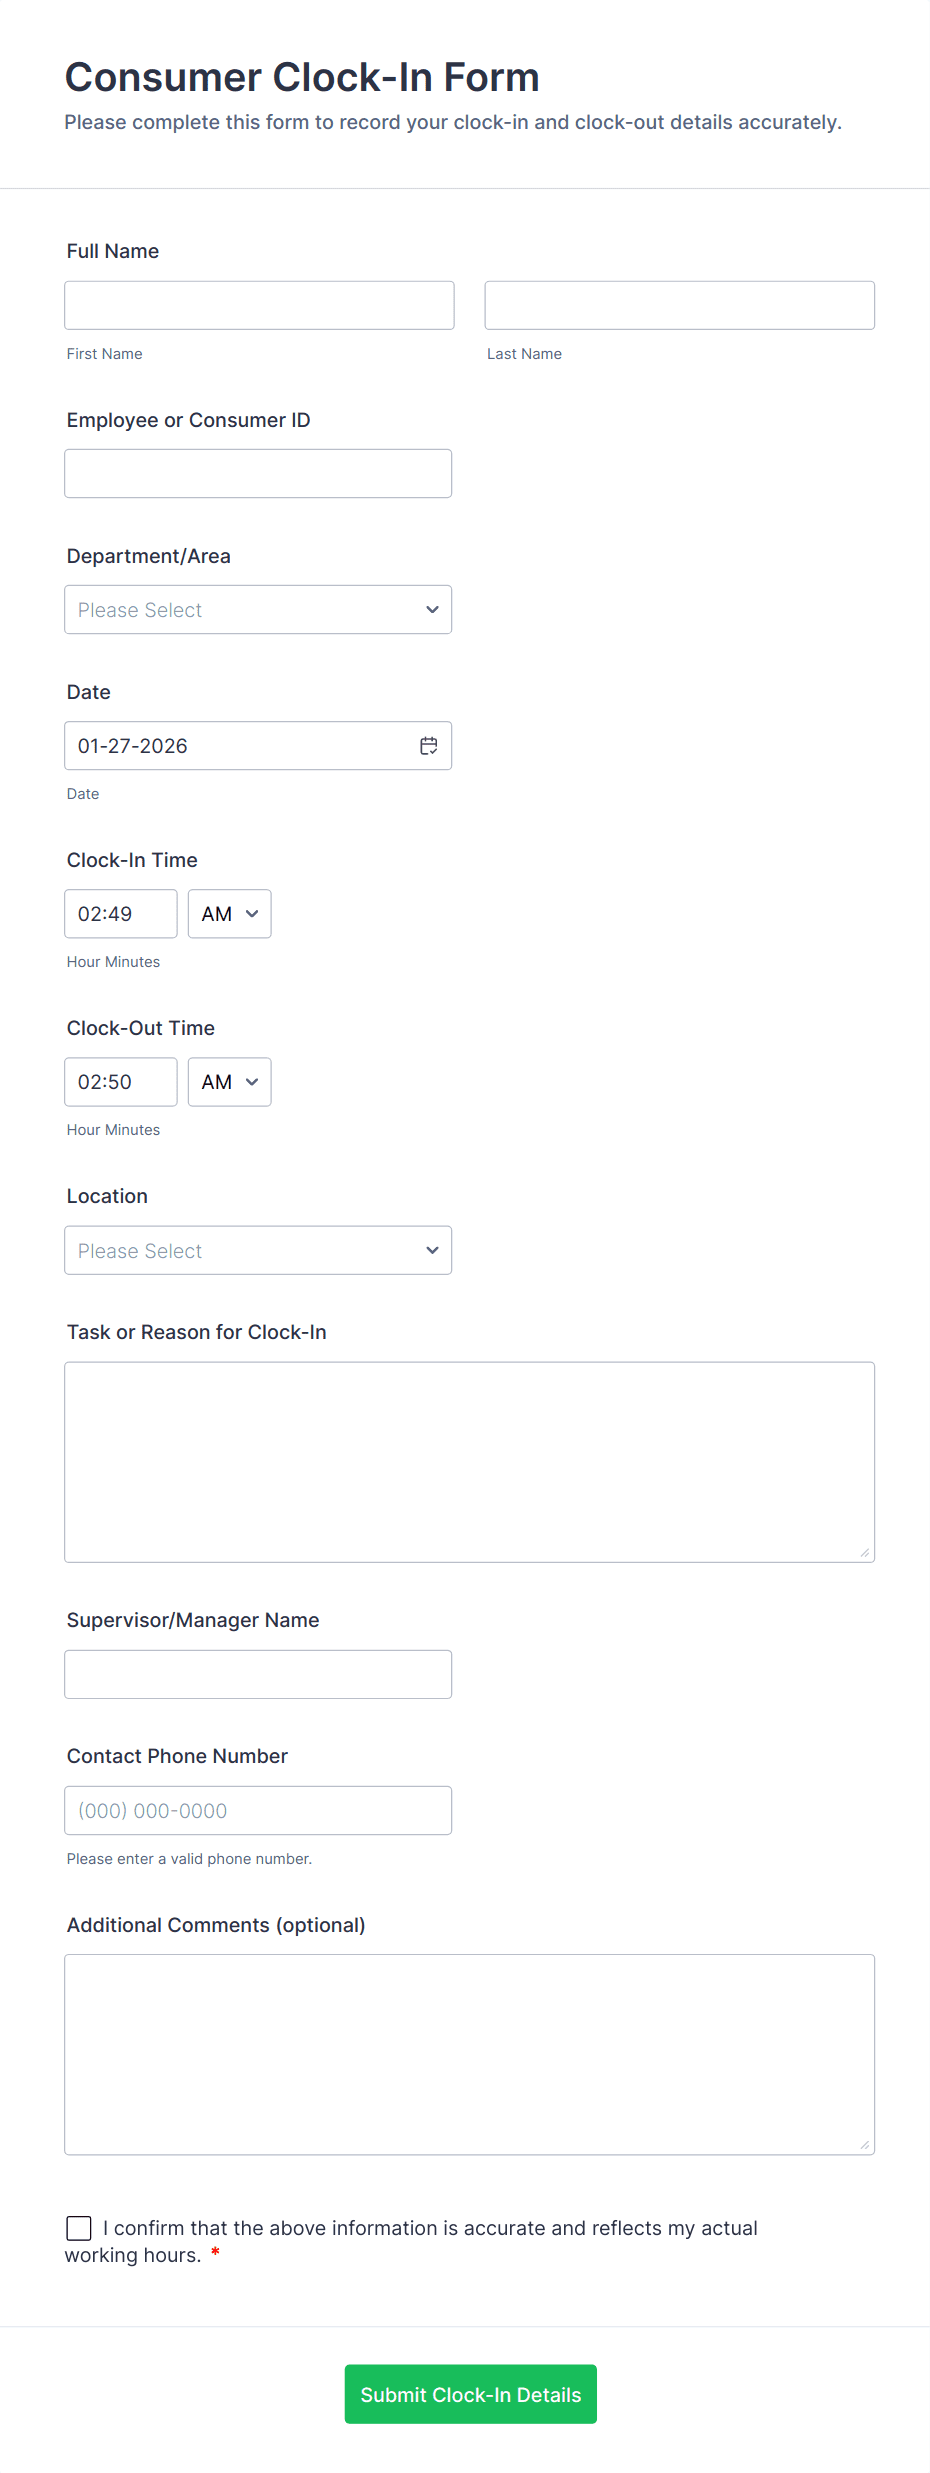Click the Task or Reason text area
The width and height of the screenshot is (930, 2473).
pos(469,1462)
